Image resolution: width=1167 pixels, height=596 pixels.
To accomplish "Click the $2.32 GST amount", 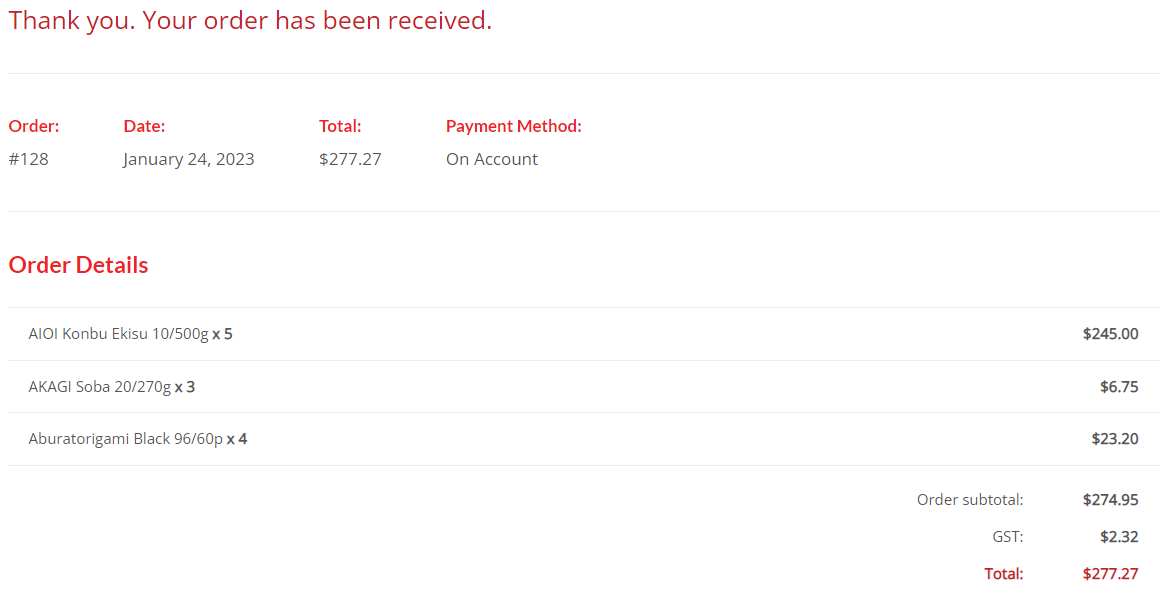I will [1119, 536].
